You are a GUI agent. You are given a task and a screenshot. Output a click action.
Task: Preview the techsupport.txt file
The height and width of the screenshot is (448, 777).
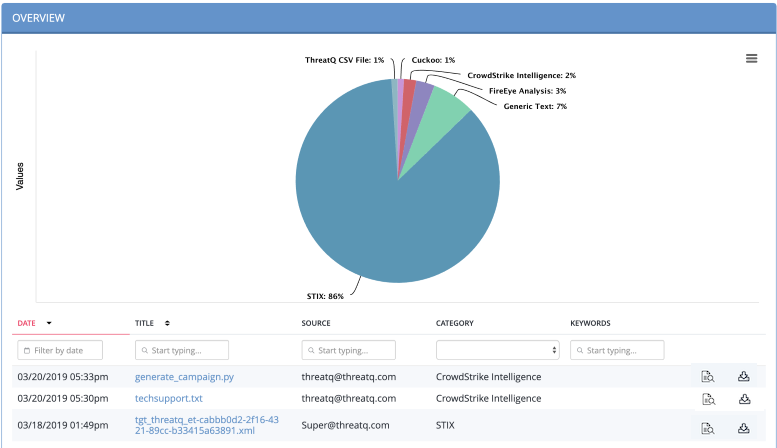tap(709, 399)
